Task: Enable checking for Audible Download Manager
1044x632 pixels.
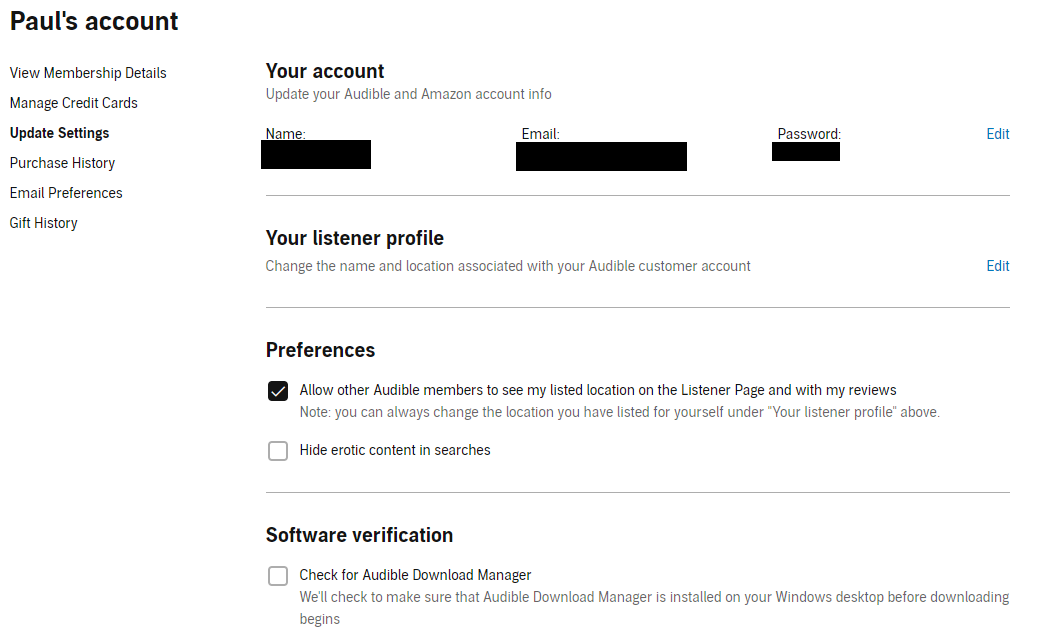Action: 278,575
